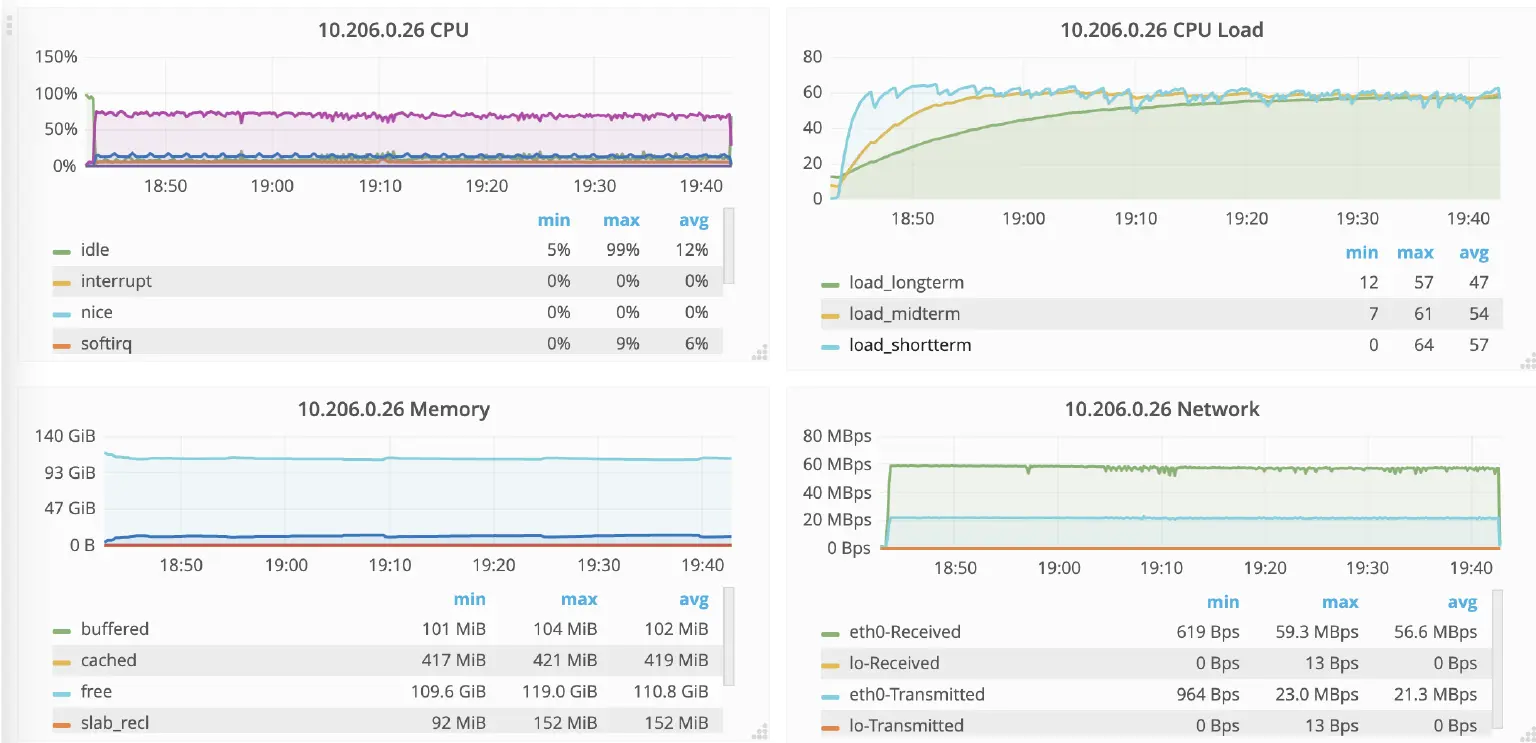Click the blue color line beside eth0-Transmitted
Viewport: 1536px width, 743px height.
pyautogui.click(x=829, y=695)
